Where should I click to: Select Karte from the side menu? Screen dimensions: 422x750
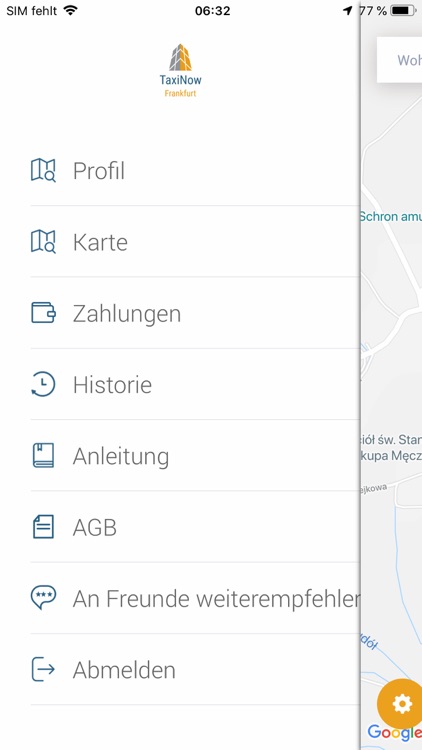(195, 242)
